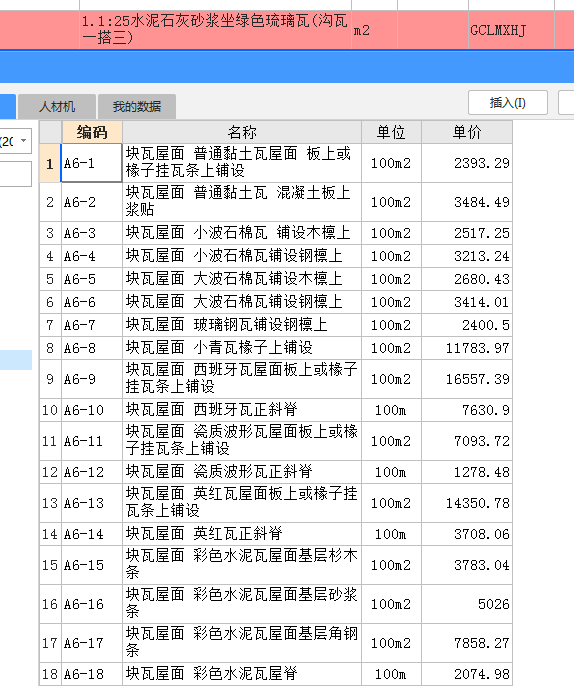Click name 大波石棉瓦铺设木檩上
Image resolution: width=574 pixels, height=686 pixels.
(x=242, y=279)
